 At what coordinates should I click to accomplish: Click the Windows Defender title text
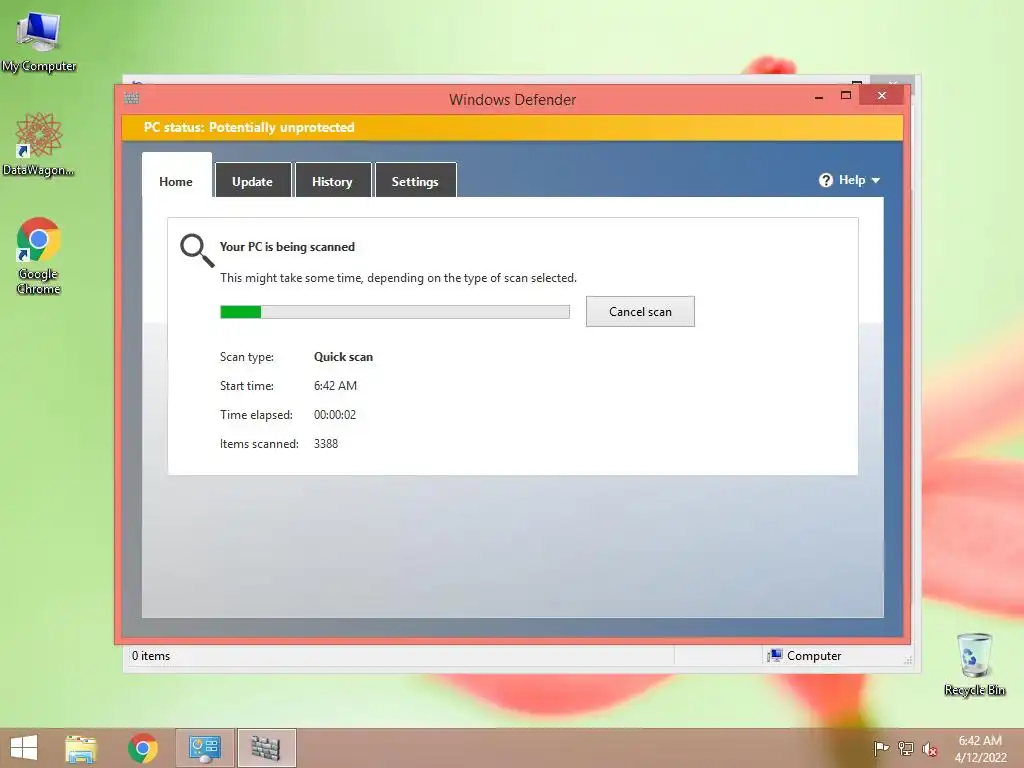[513, 100]
